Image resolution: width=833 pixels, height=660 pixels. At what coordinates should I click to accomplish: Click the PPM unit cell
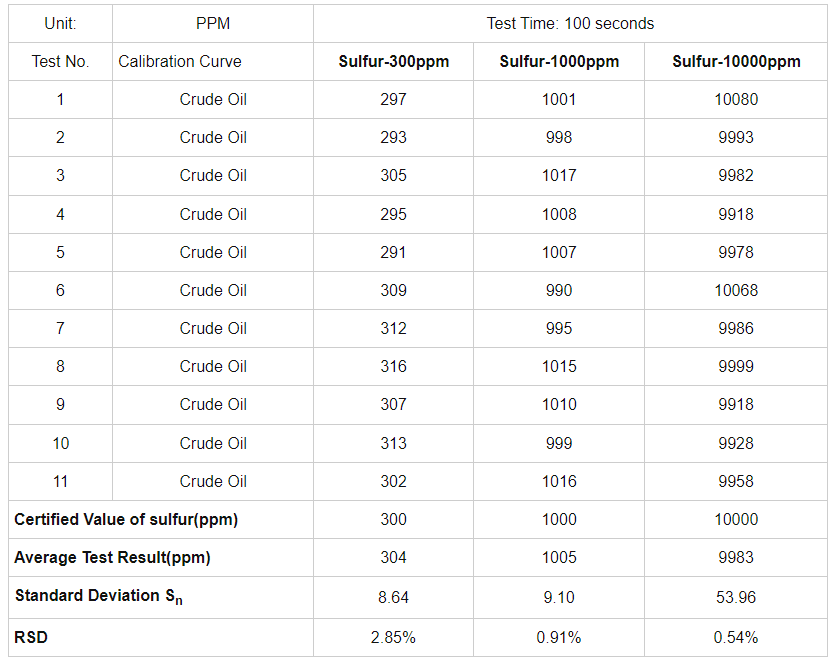click(213, 23)
